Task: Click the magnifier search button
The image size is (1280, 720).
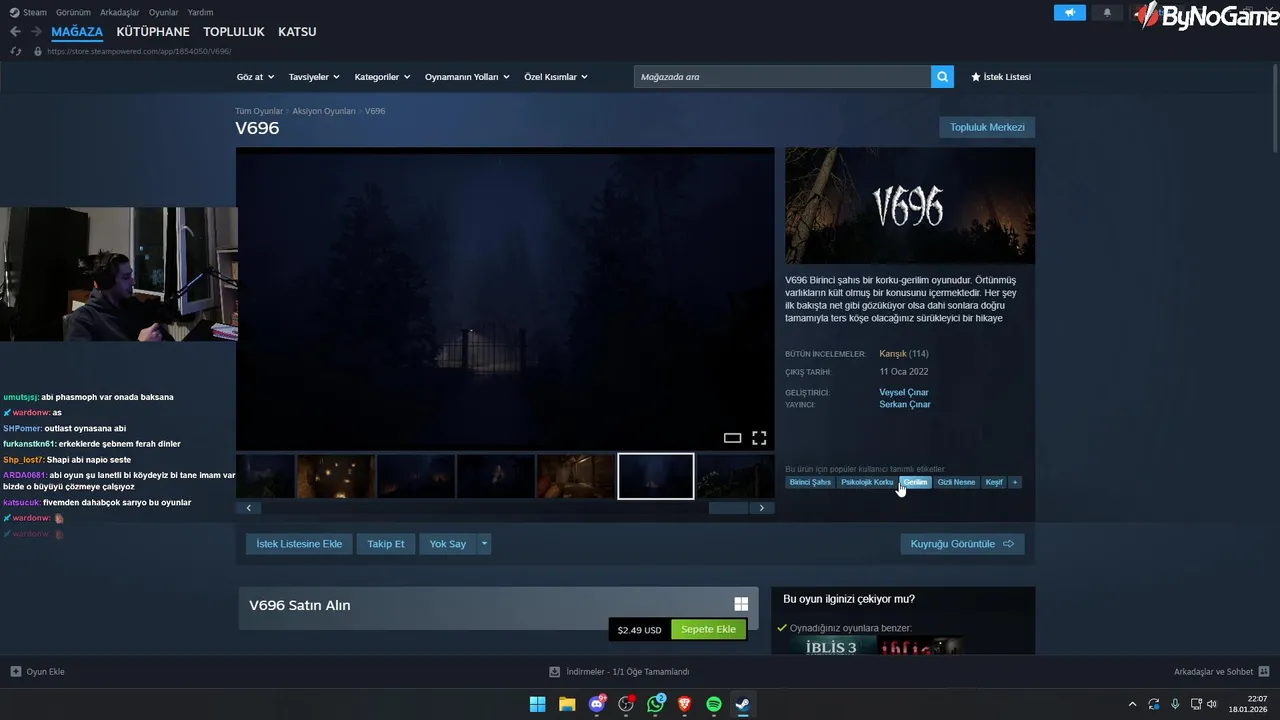Action: coord(942,77)
